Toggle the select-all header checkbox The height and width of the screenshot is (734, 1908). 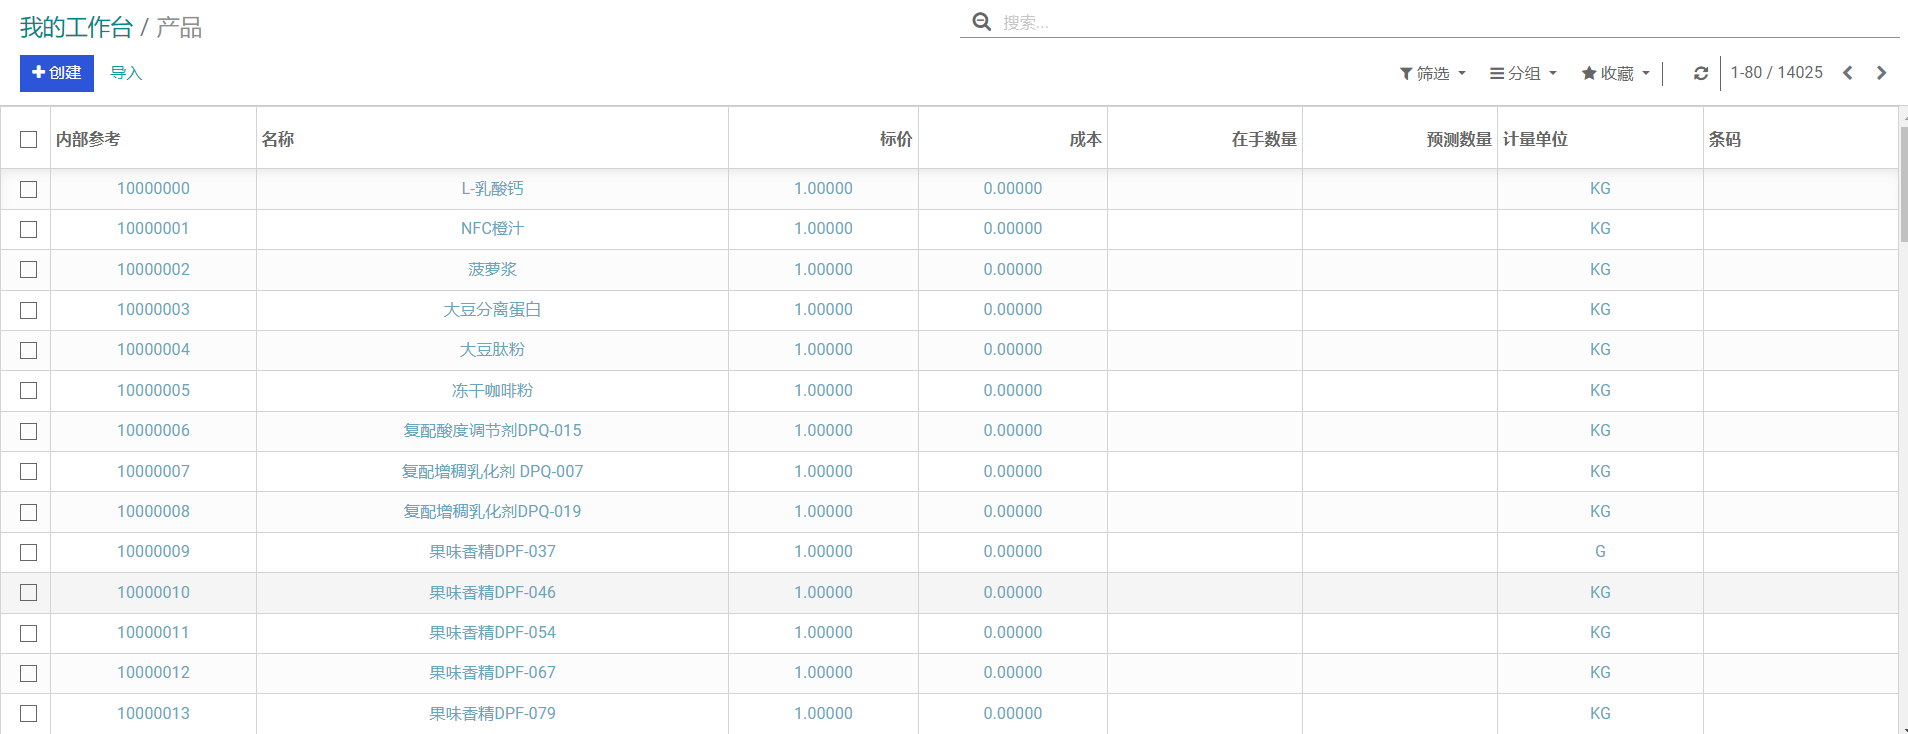(28, 139)
